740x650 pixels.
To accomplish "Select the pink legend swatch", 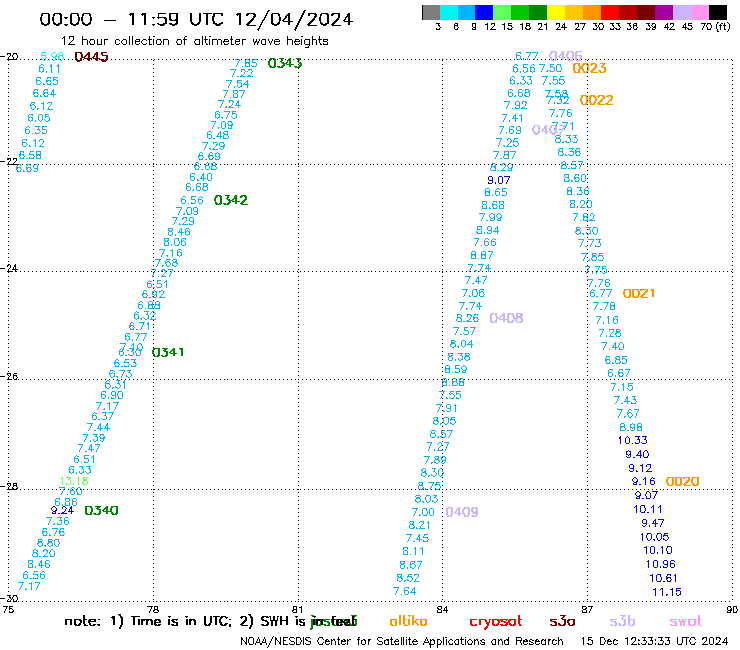I will [699, 12].
